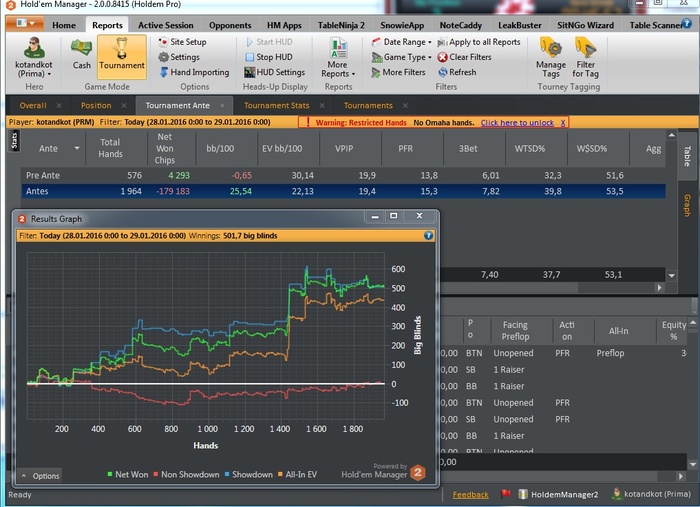Switch to Home ribbon tab
Screen dimensions: 700x507
tap(64, 25)
